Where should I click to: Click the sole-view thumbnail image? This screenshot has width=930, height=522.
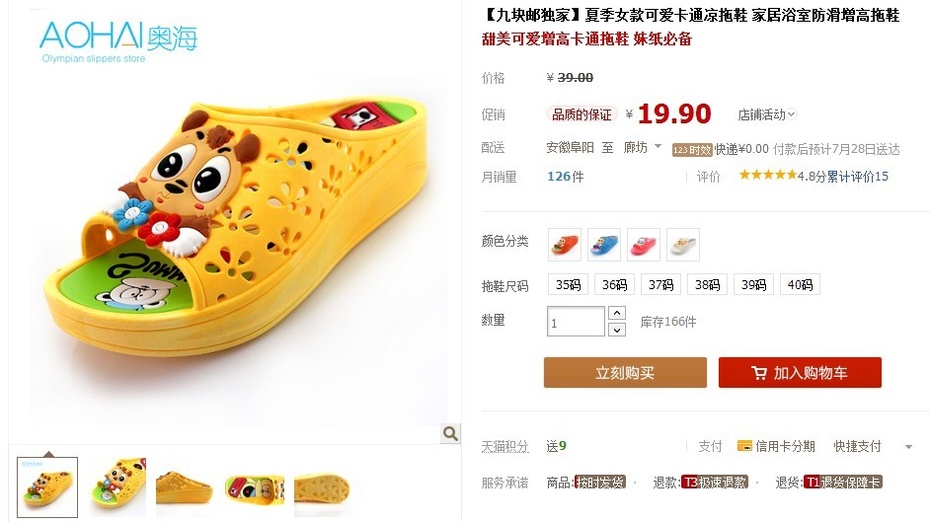click(x=322, y=488)
